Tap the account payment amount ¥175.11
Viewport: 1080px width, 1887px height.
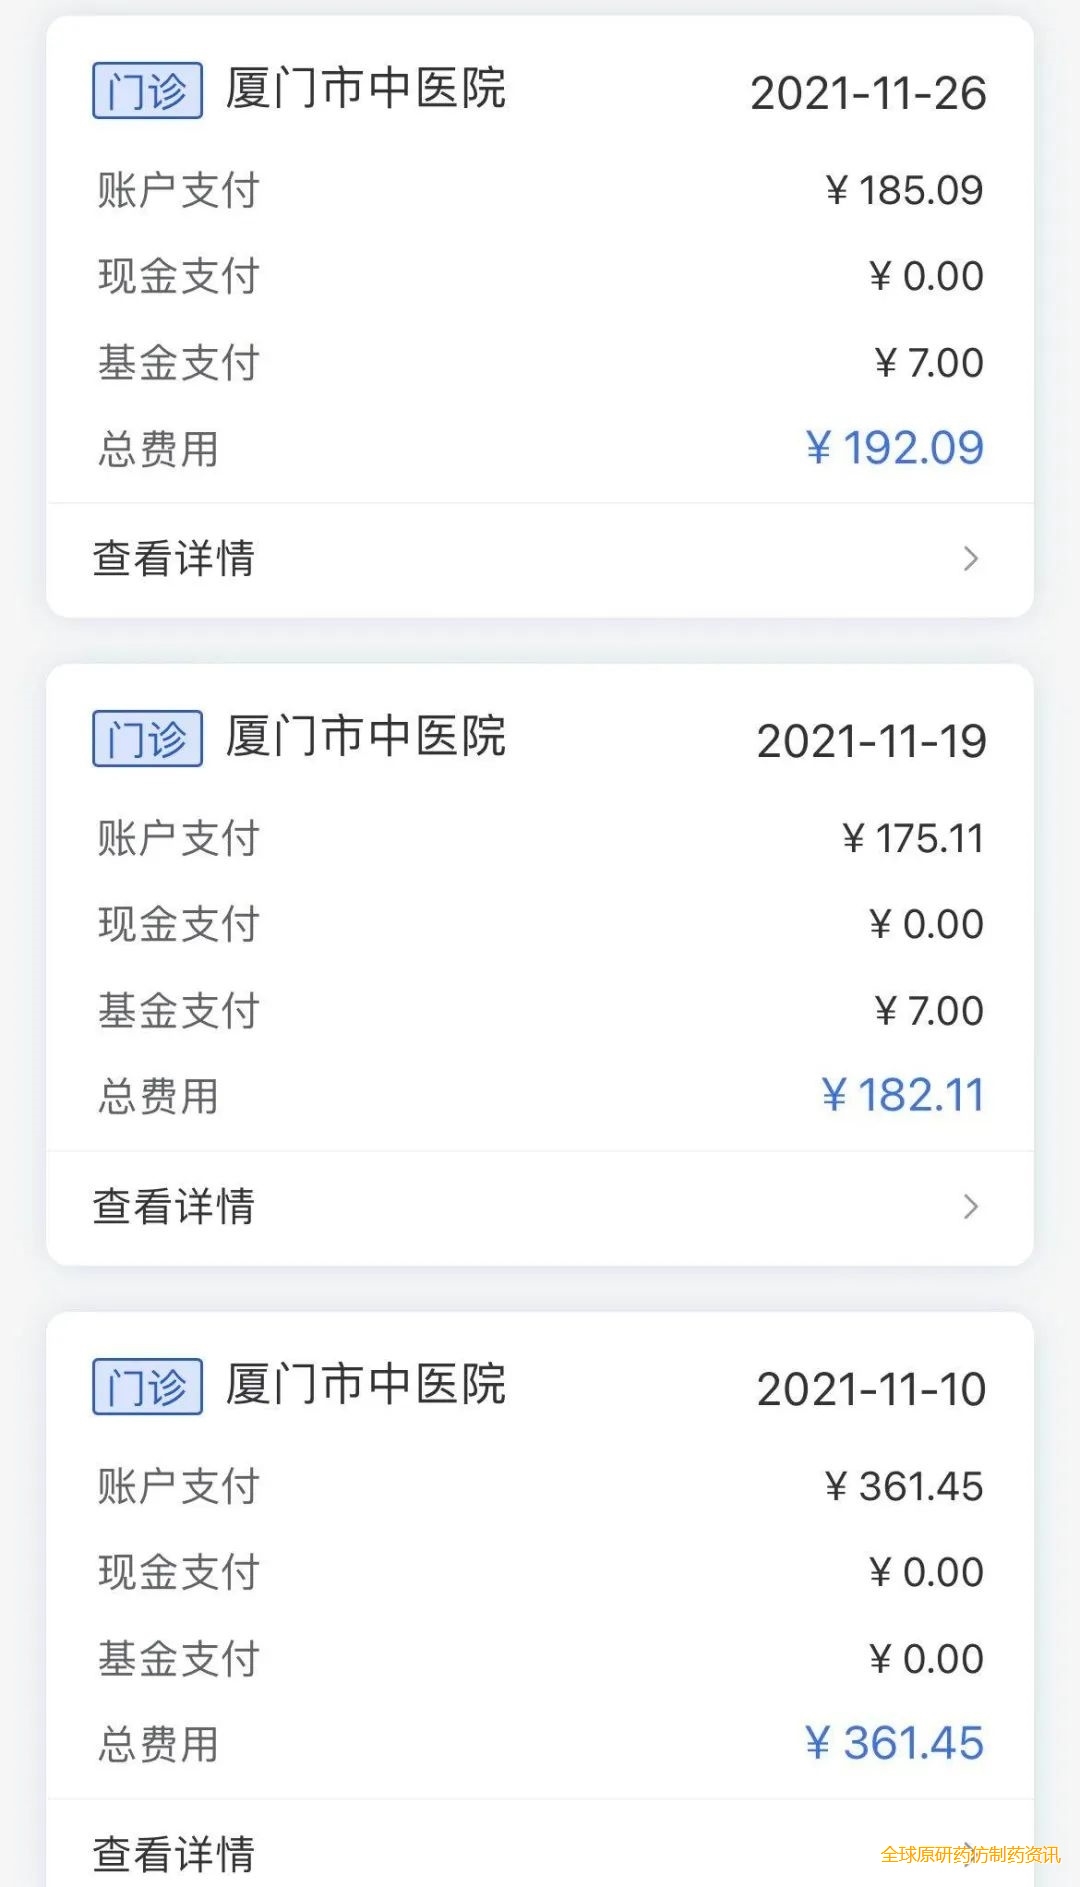click(912, 838)
